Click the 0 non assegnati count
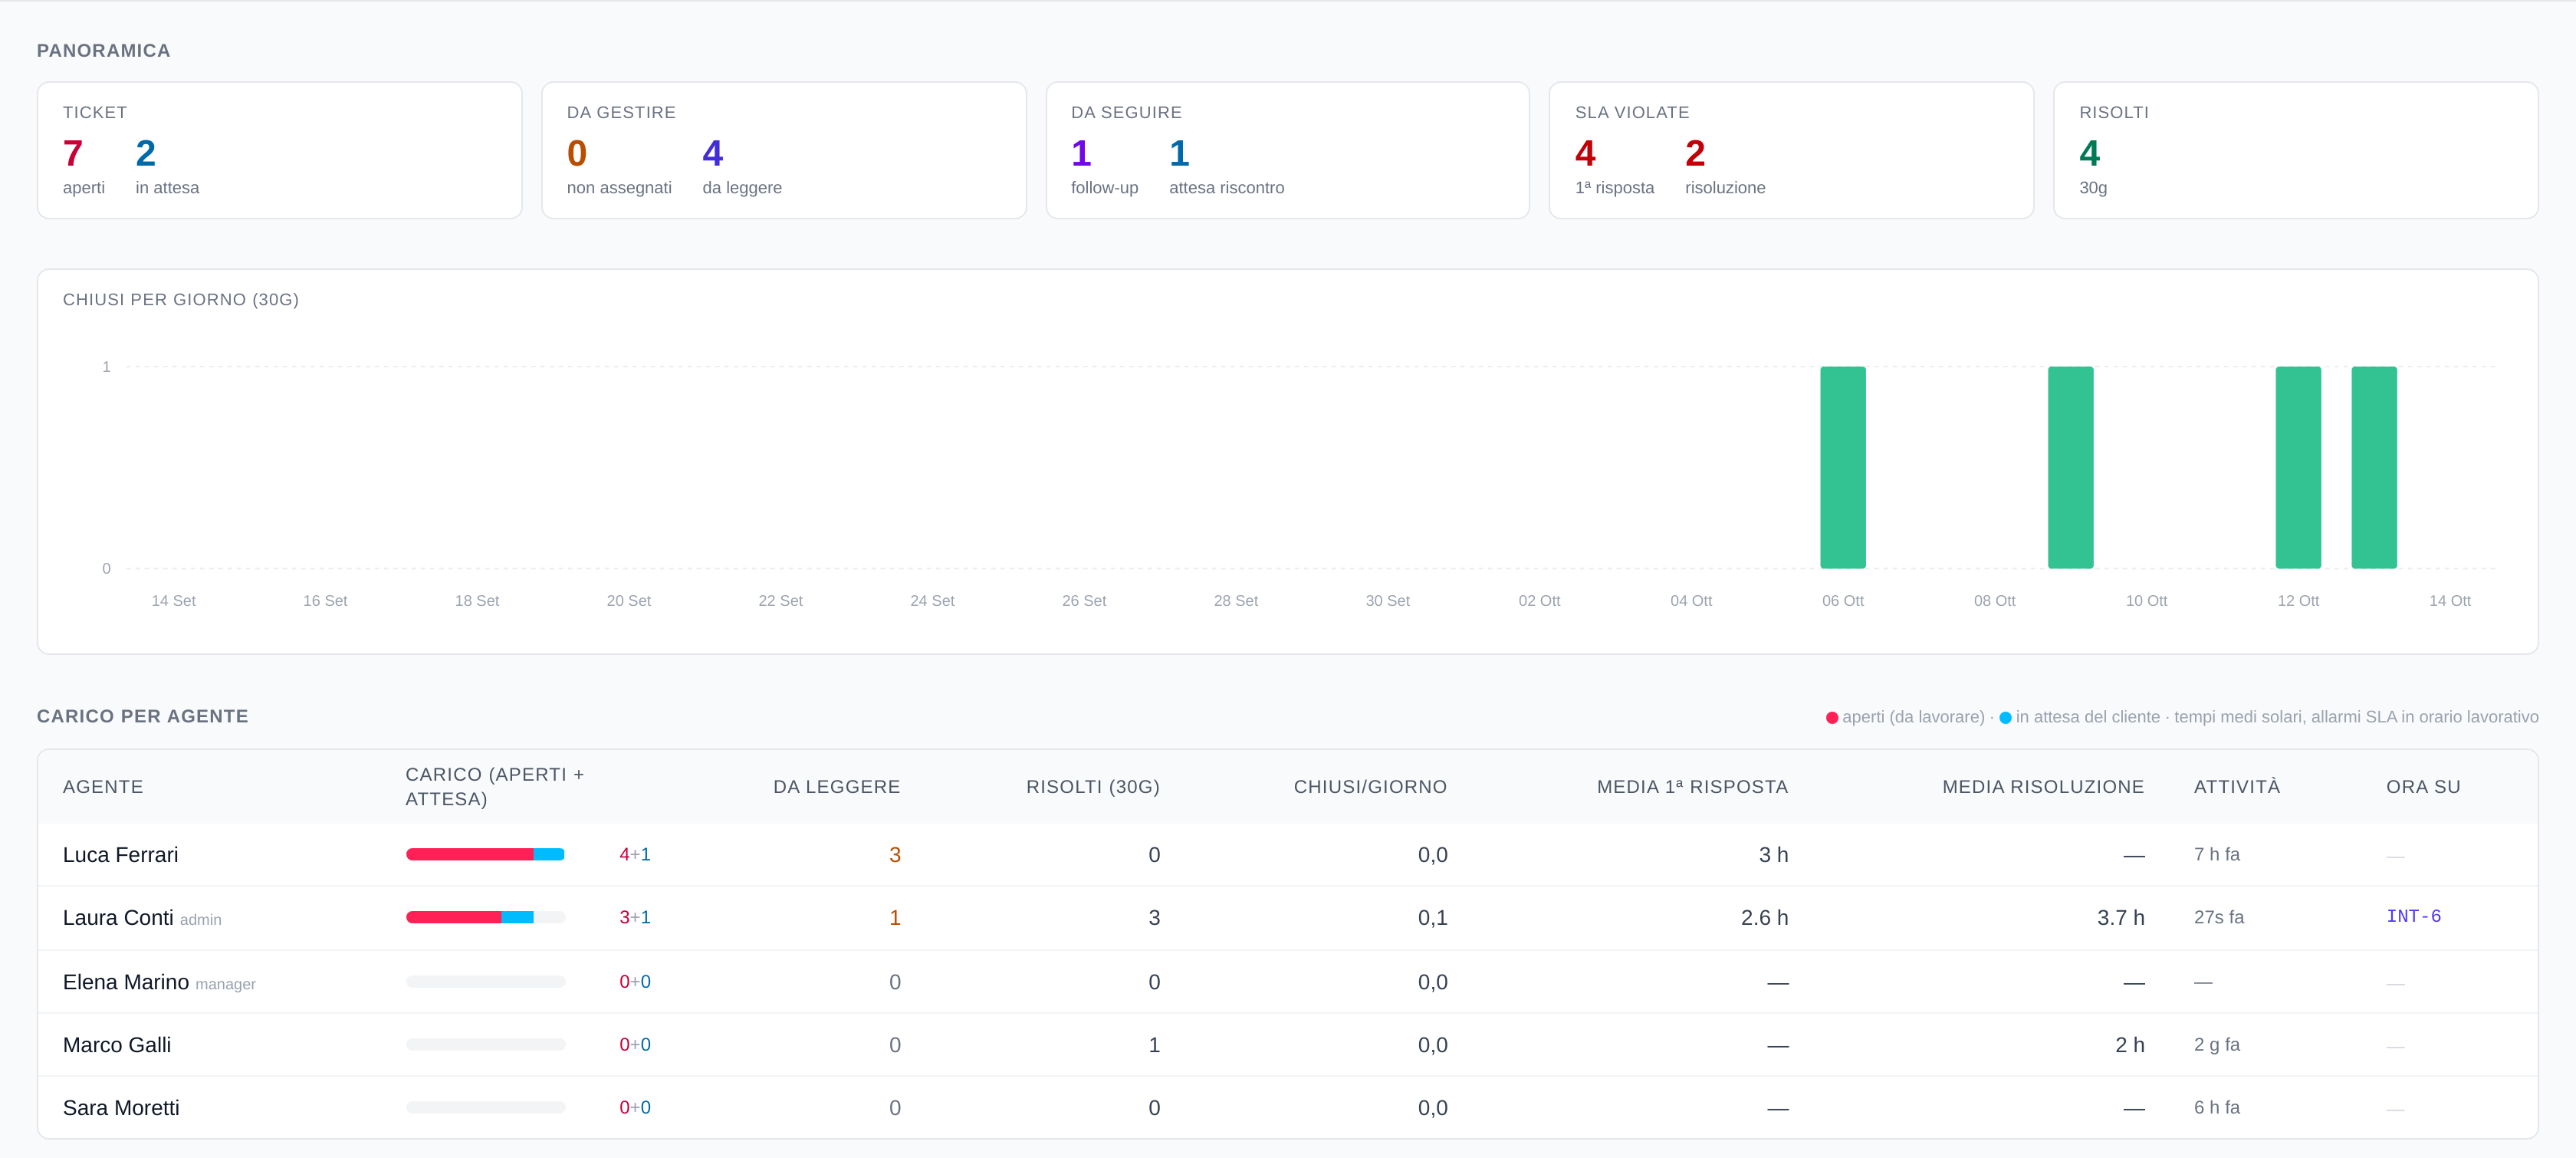 point(577,153)
